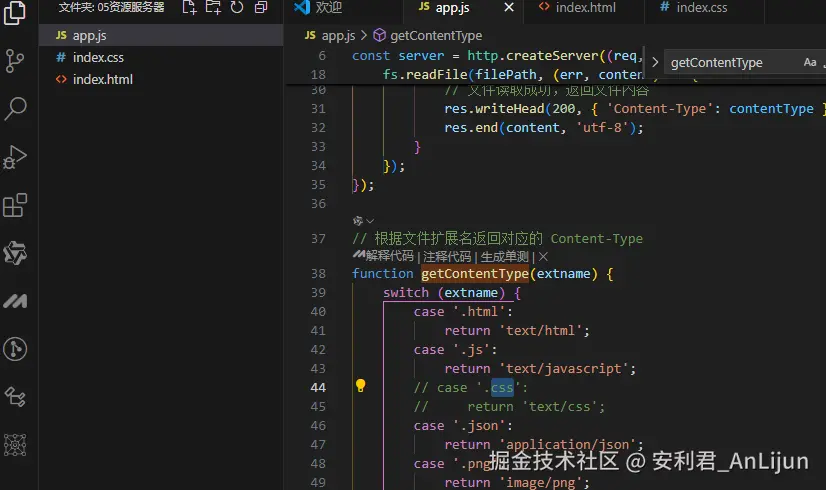Viewport: 826px width, 490px height.
Task: Refresh the file explorer
Action: point(237,7)
